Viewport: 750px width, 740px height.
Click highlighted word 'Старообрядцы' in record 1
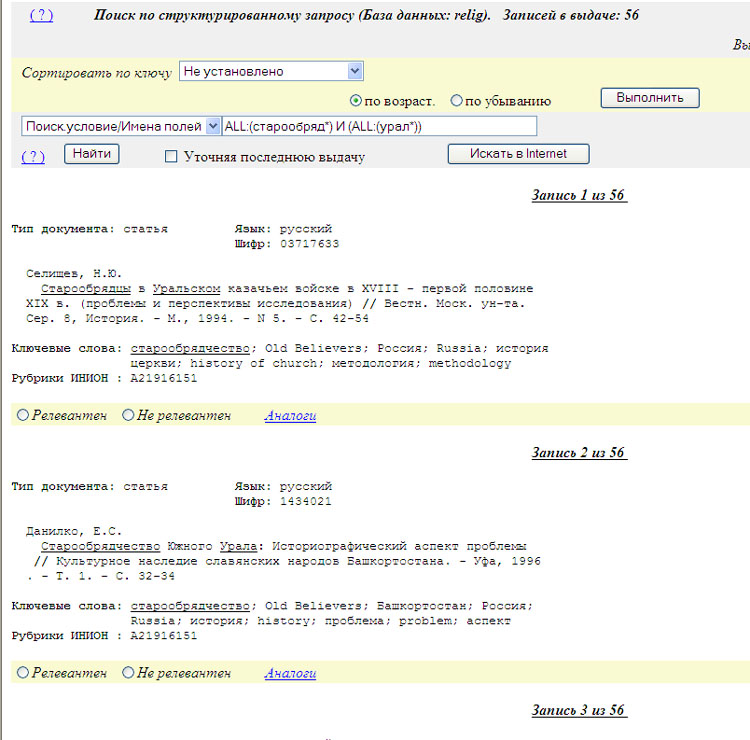click(86, 288)
